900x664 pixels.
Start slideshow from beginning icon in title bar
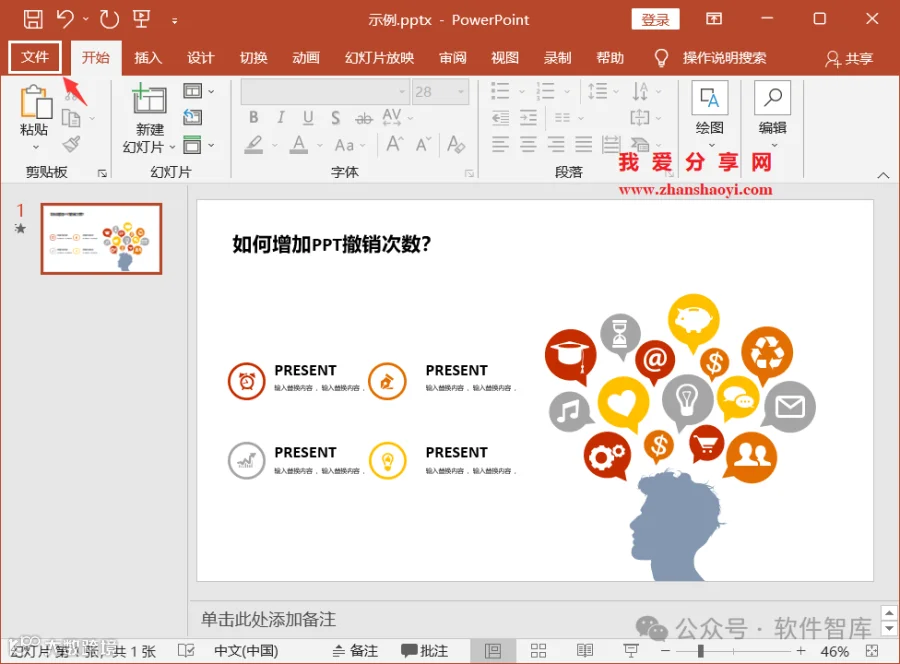click(142, 19)
